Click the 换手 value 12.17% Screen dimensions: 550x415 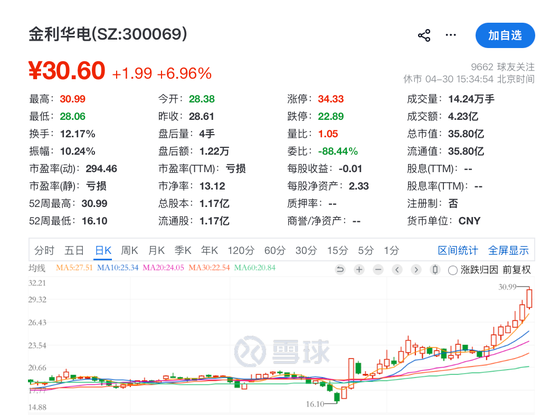click(78, 134)
